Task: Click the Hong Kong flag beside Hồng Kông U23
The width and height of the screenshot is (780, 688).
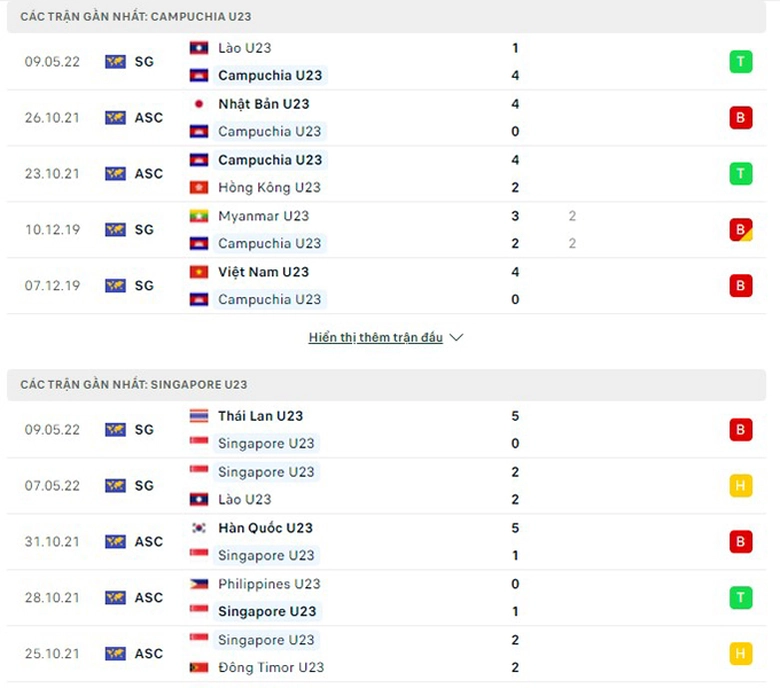Action: click(198, 187)
